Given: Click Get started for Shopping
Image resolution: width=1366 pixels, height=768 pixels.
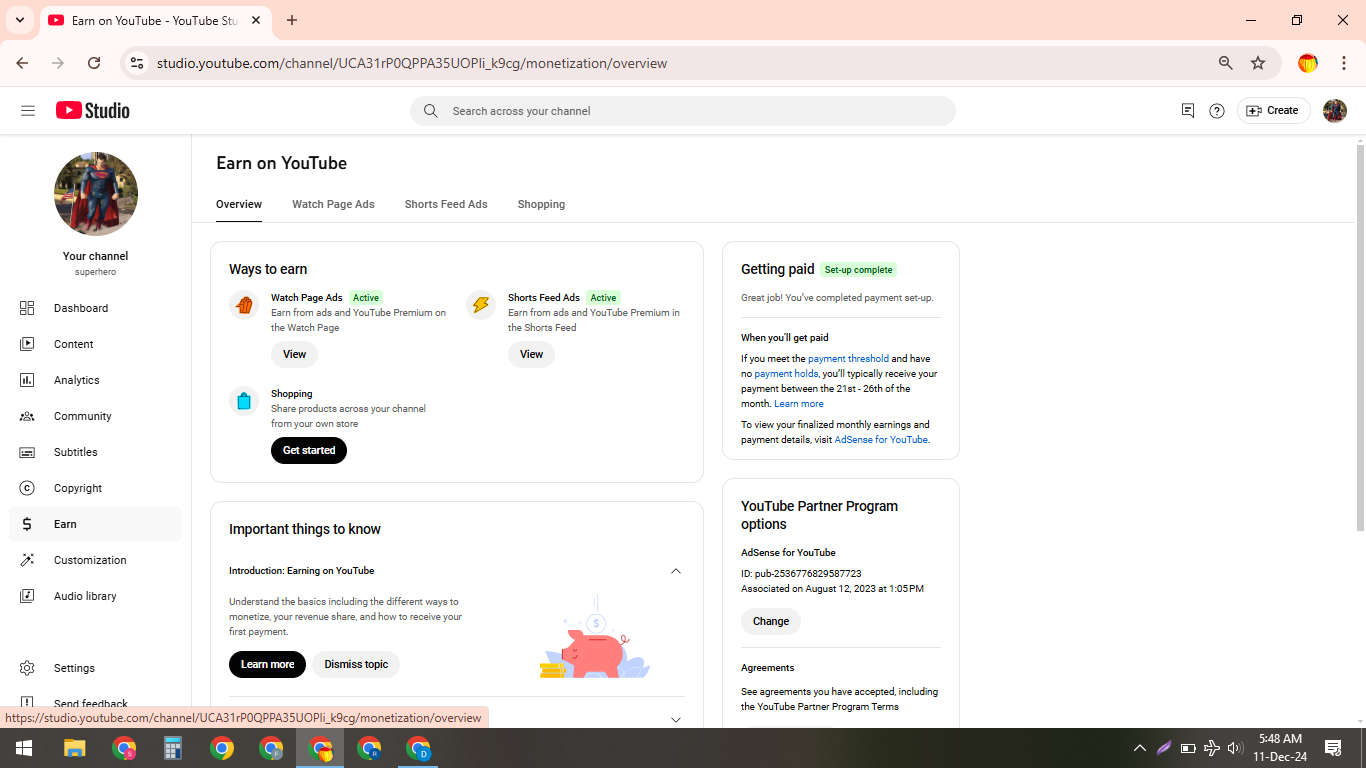Looking at the screenshot, I should coord(309,451).
